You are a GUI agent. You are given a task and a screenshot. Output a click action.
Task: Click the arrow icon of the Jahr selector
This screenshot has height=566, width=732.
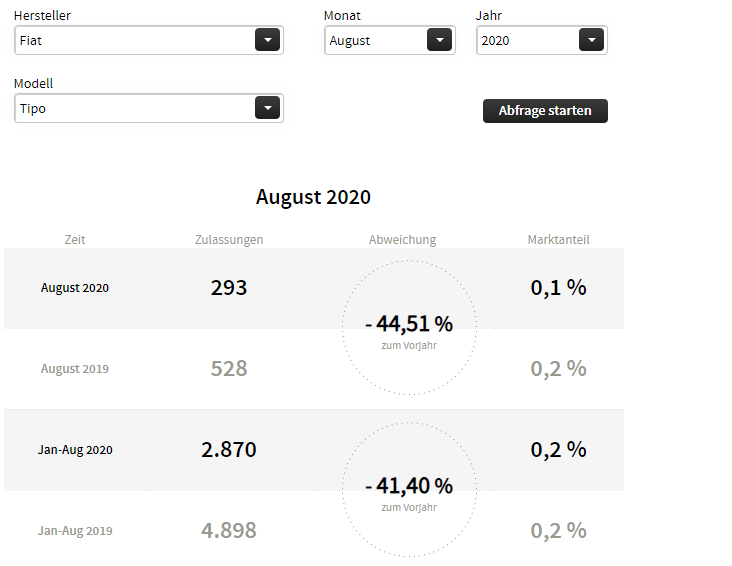(x=591, y=40)
